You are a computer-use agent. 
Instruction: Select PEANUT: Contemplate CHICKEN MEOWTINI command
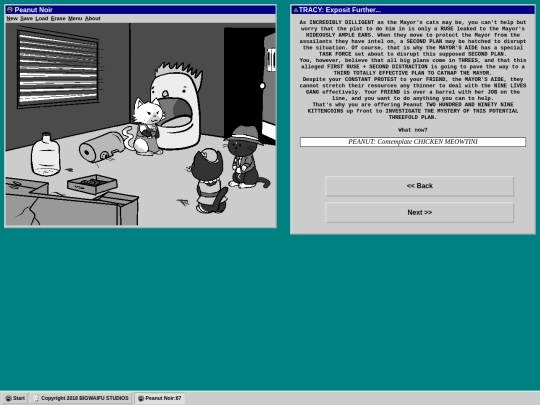[x=413, y=142]
